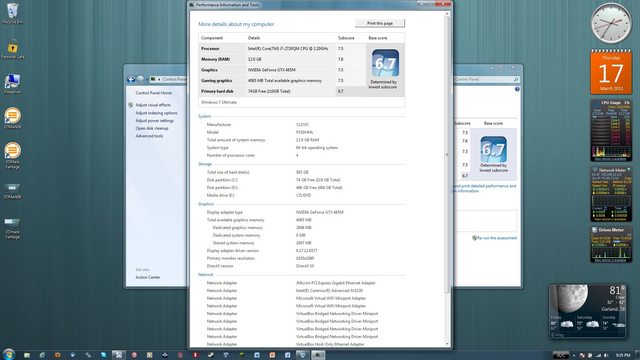This screenshot has width=640, height=360.
Task: Click the Number of processor cores label
Action: pyautogui.click(x=231, y=156)
